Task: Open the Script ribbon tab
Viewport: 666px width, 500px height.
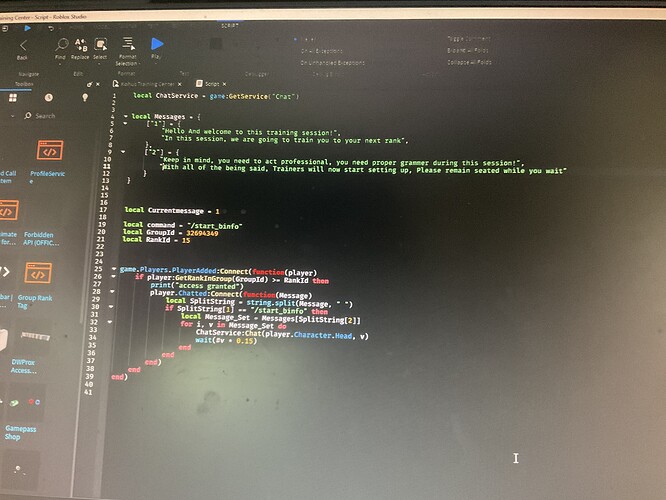Action: (x=230, y=26)
